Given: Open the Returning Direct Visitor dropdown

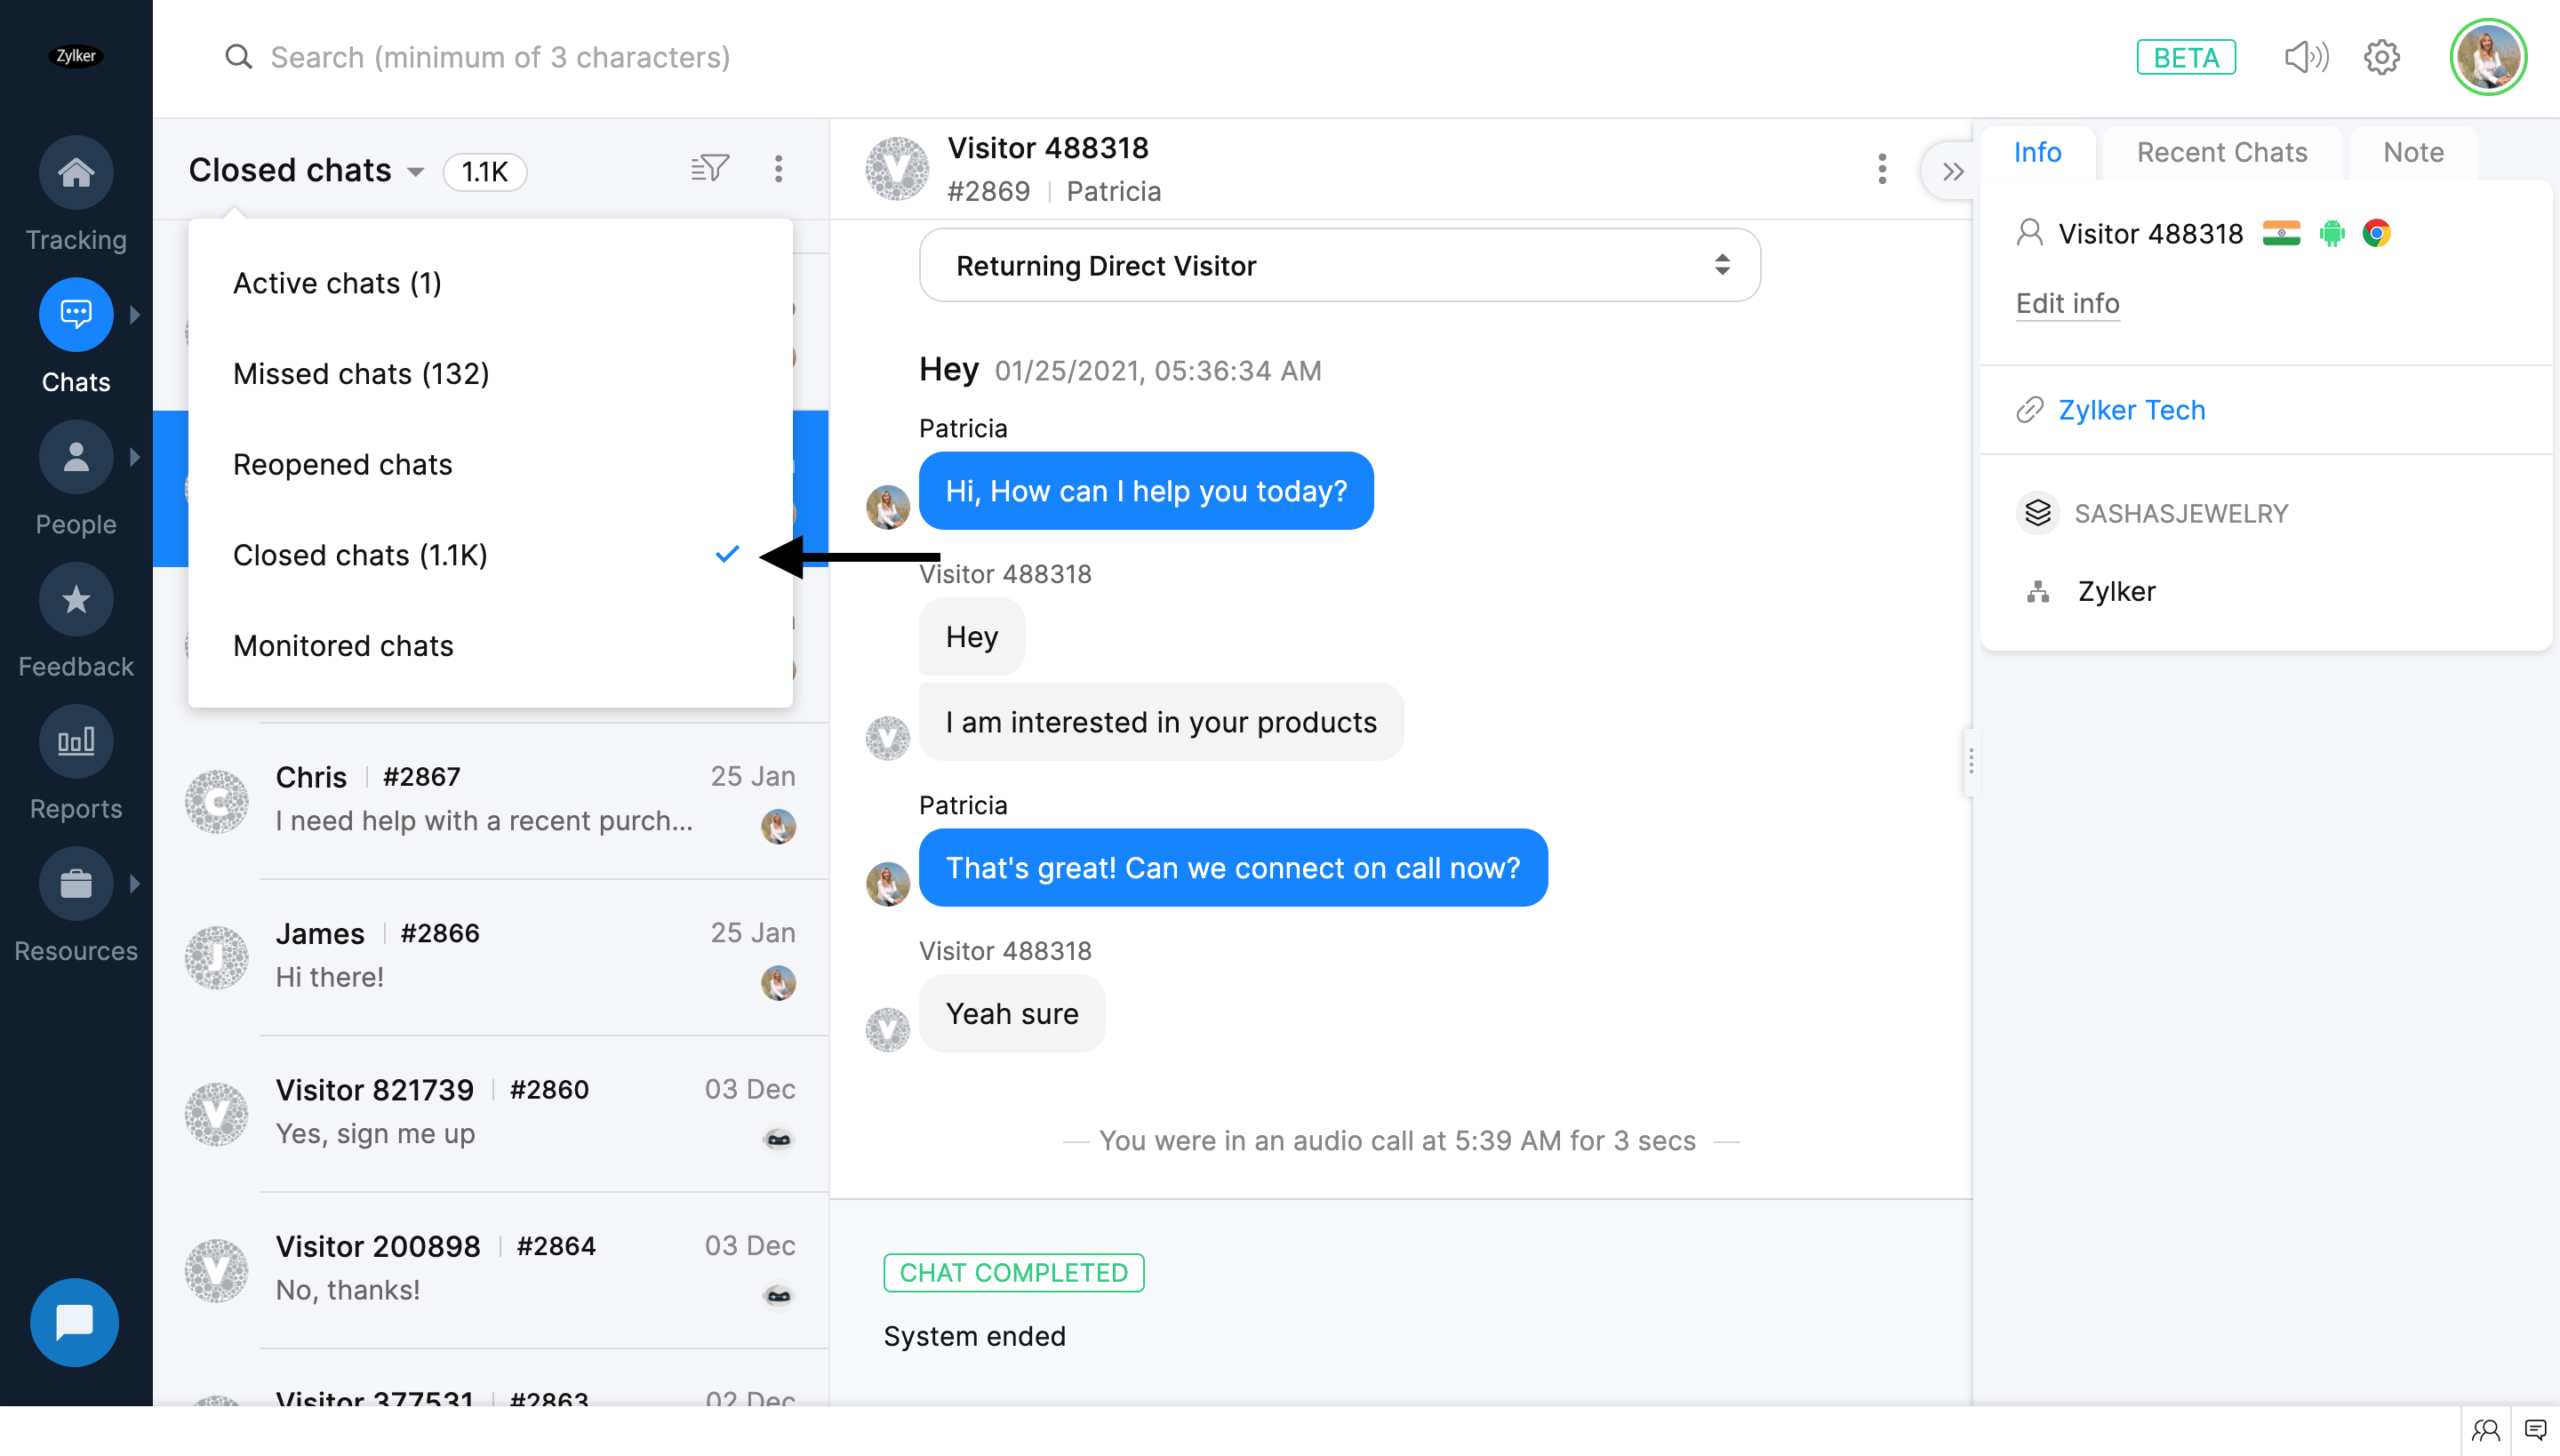Looking at the screenshot, I should (1339, 265).
